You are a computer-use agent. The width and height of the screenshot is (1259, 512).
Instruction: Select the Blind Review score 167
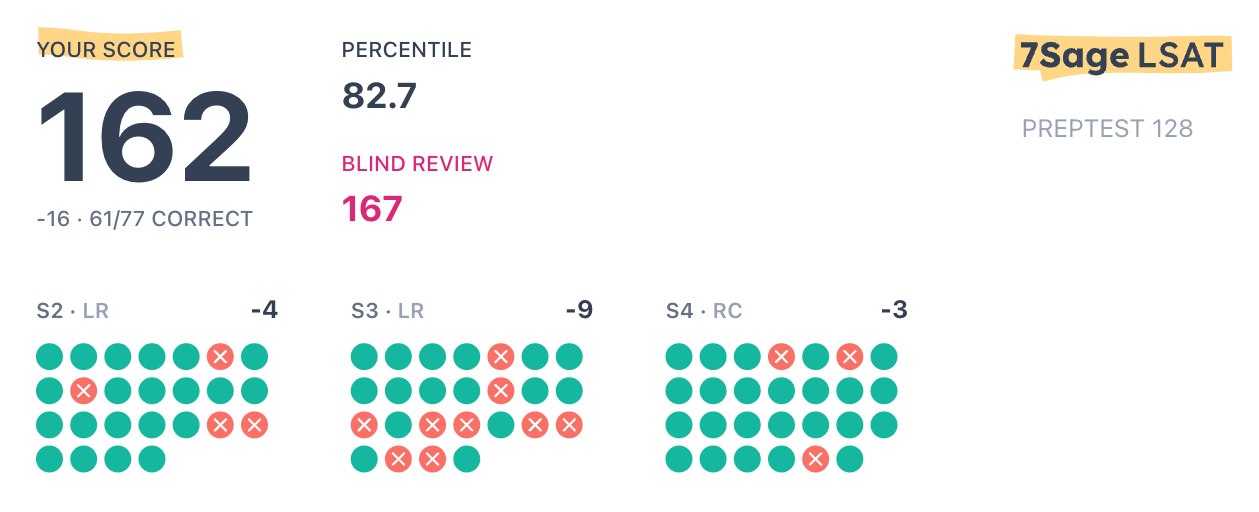[x=372, y=209]
